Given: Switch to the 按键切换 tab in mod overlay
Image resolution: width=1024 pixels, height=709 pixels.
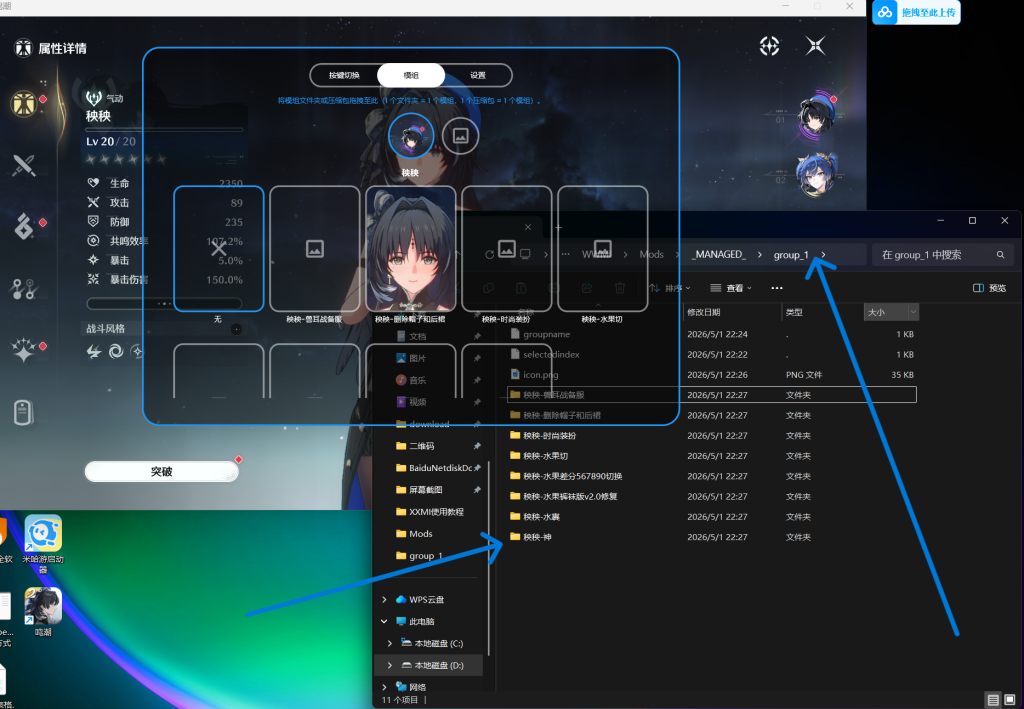Looking at the screenshot, I should 344,75.
